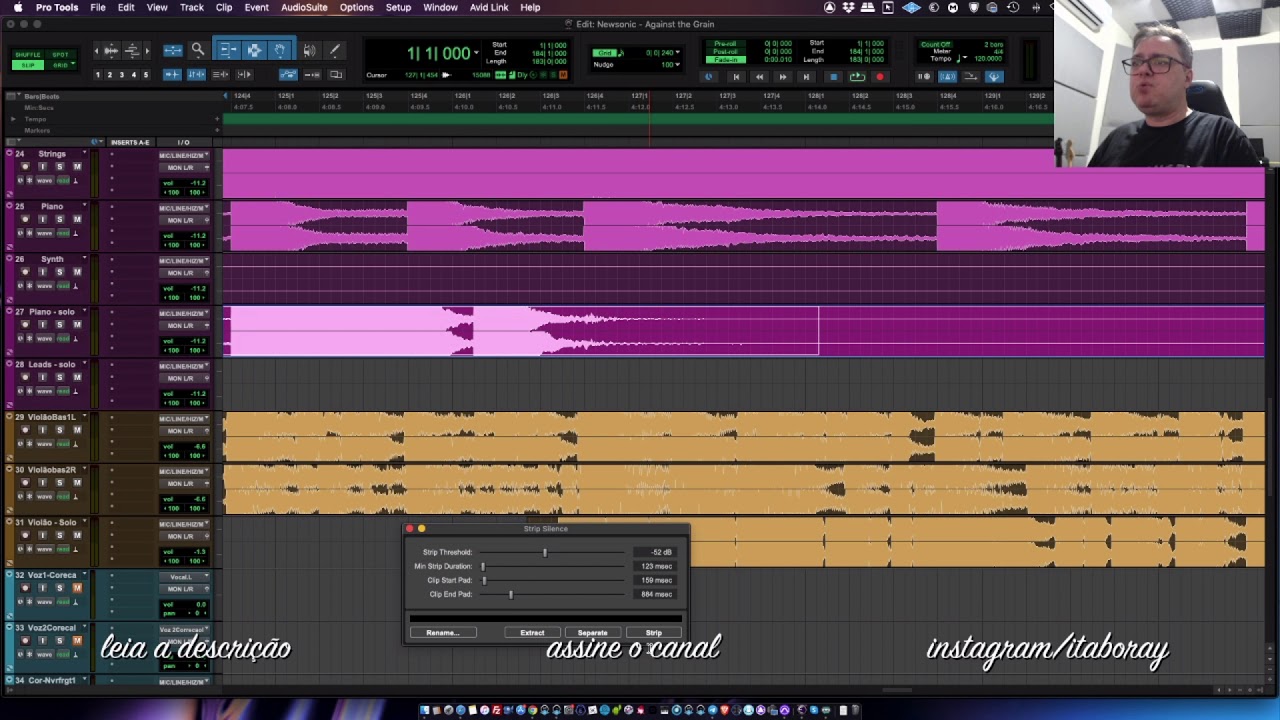The image size is (1280, 720).
Task: Click the horizontal zoom waveform icon
Action: click(x=110, y=50)
